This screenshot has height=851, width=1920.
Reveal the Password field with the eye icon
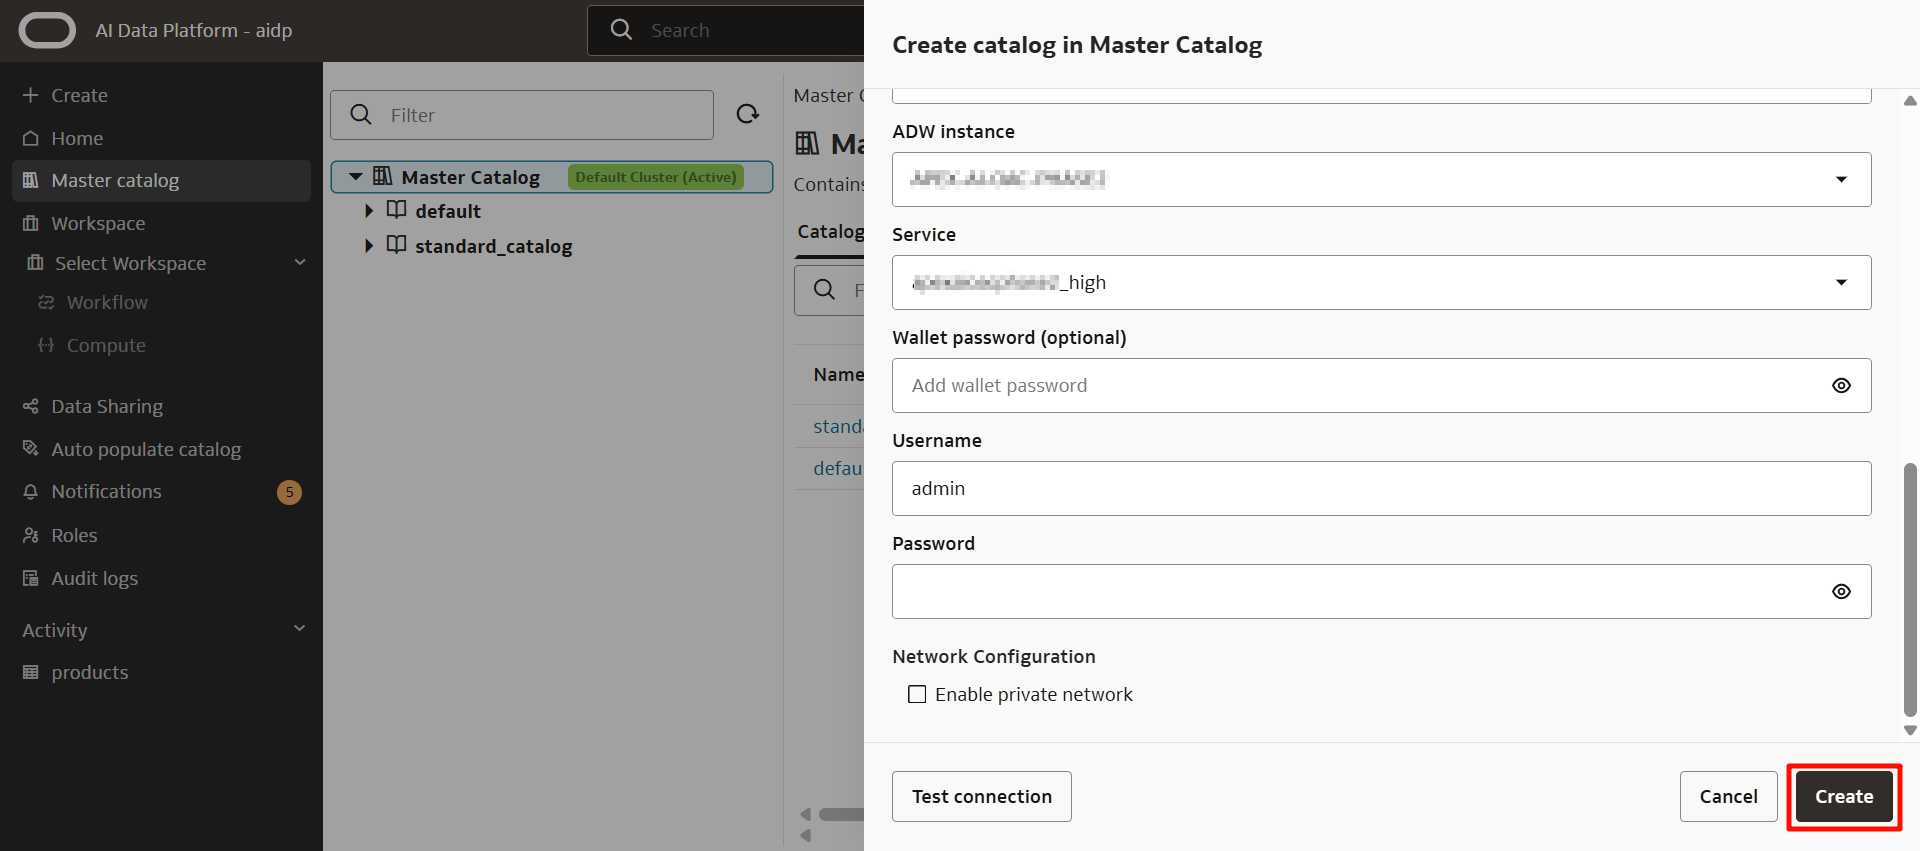coord(1841,592)
